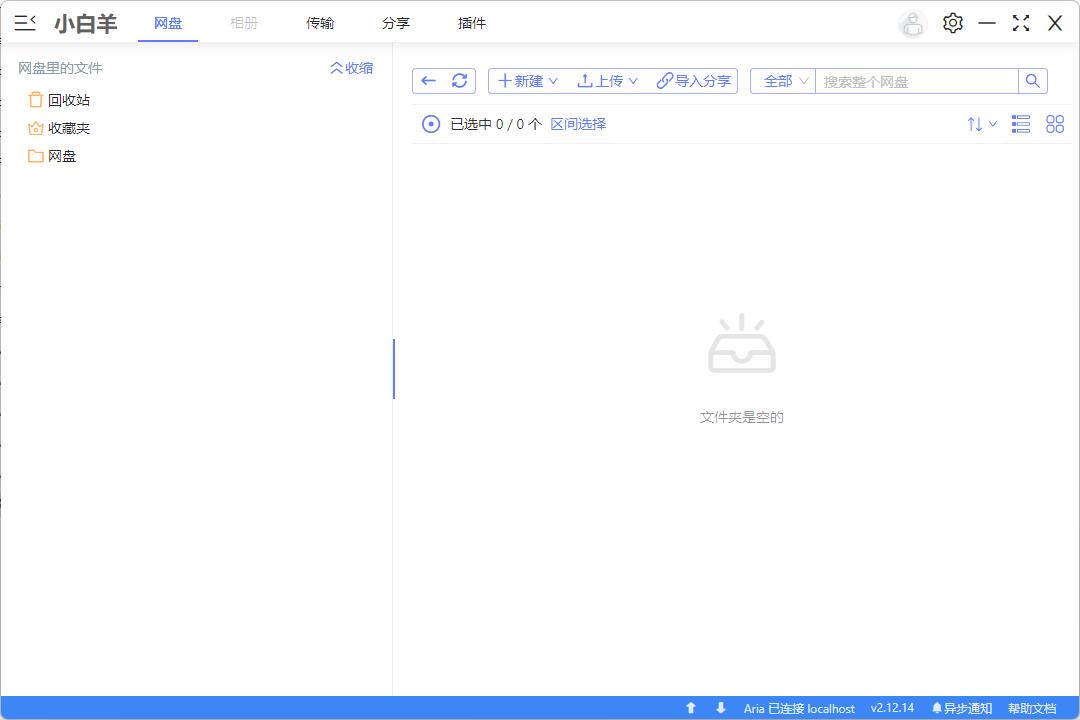Click the refresh icon to reload files
The height and width of the screenshot is (720, 1080).
459,81
